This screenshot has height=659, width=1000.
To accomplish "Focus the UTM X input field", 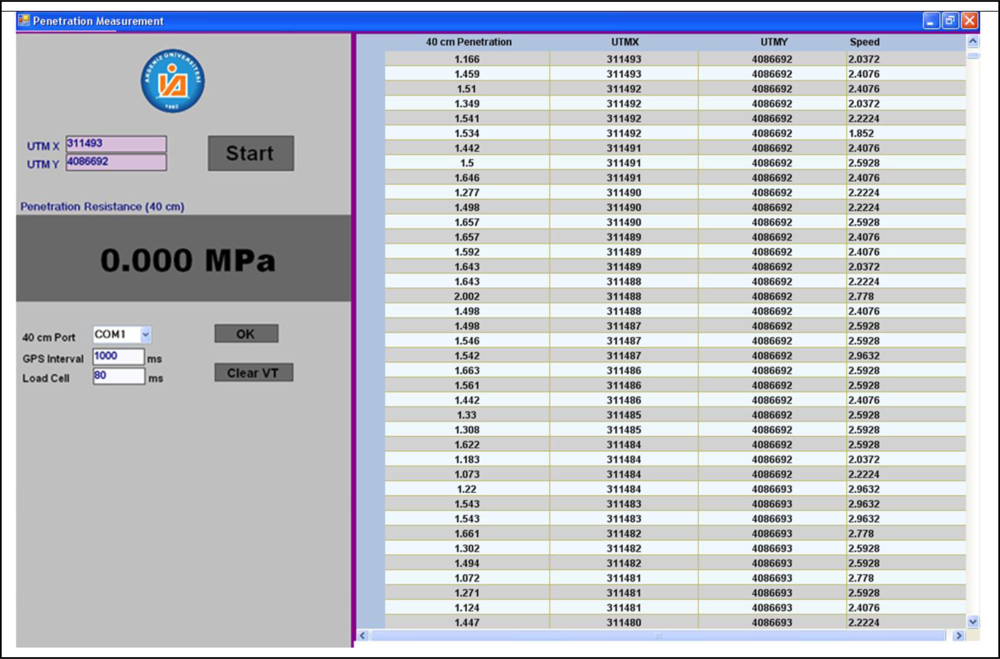I will [x=116, y=144].
